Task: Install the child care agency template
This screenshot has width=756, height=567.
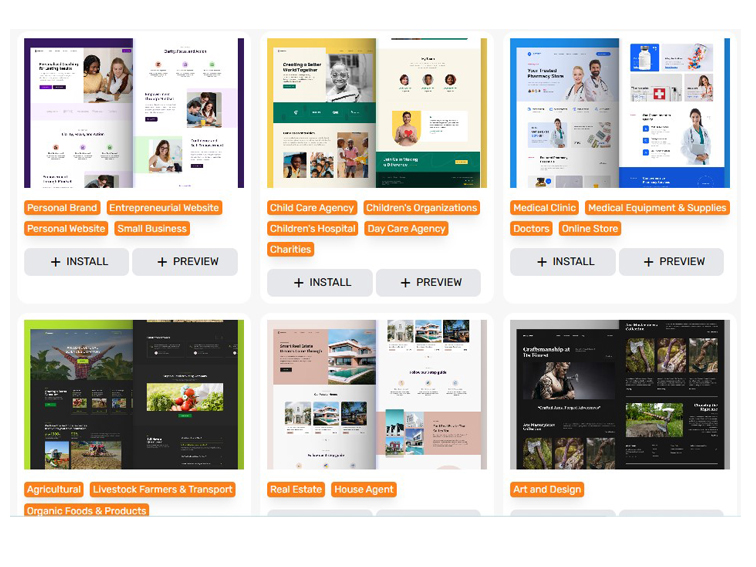Action: 320,283
